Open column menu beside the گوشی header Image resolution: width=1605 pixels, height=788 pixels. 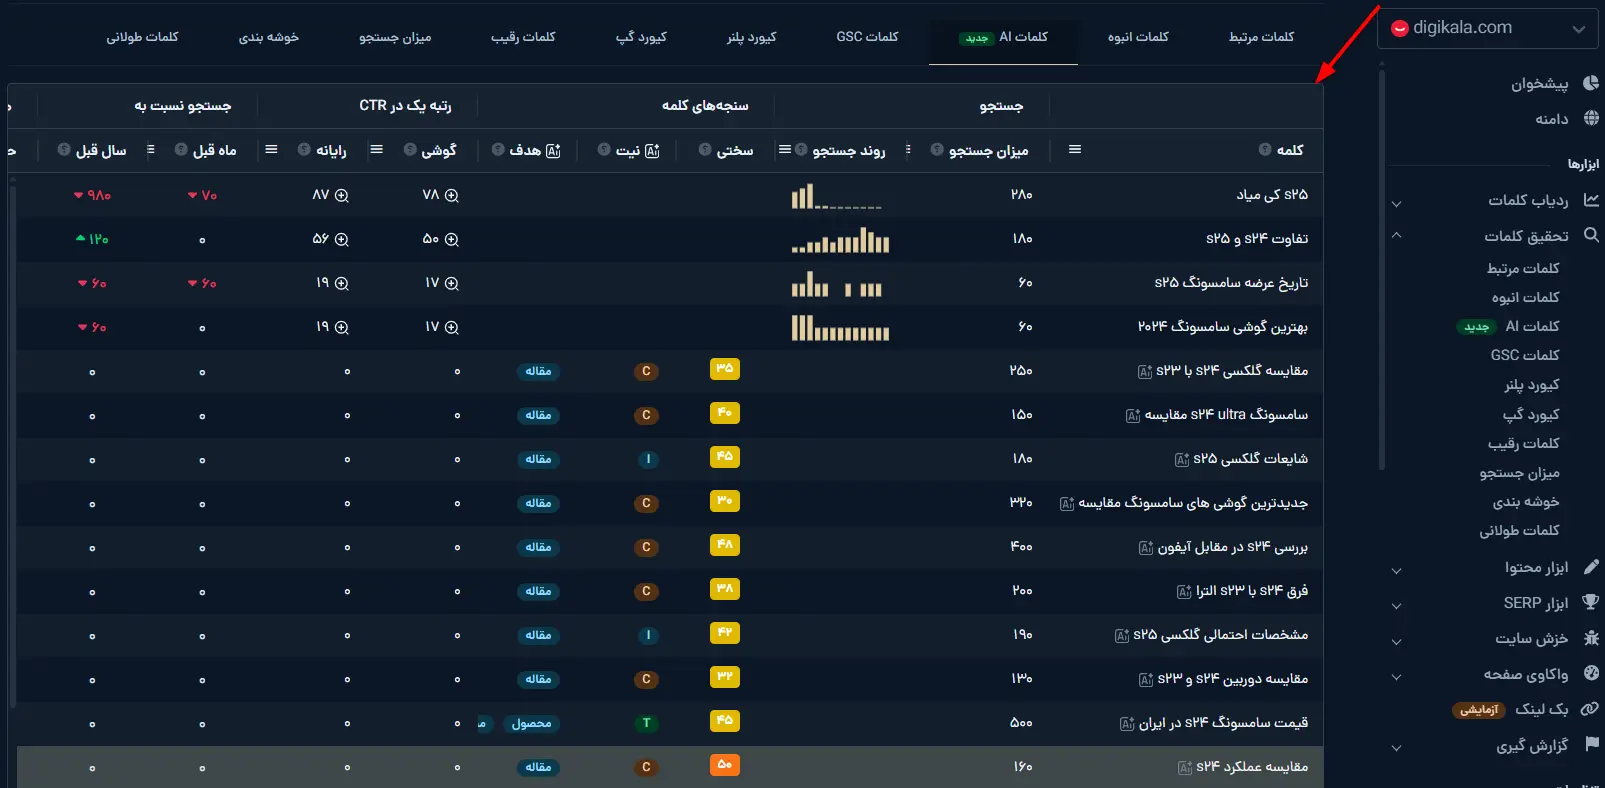pyautogui.click(x=377, y=150)
